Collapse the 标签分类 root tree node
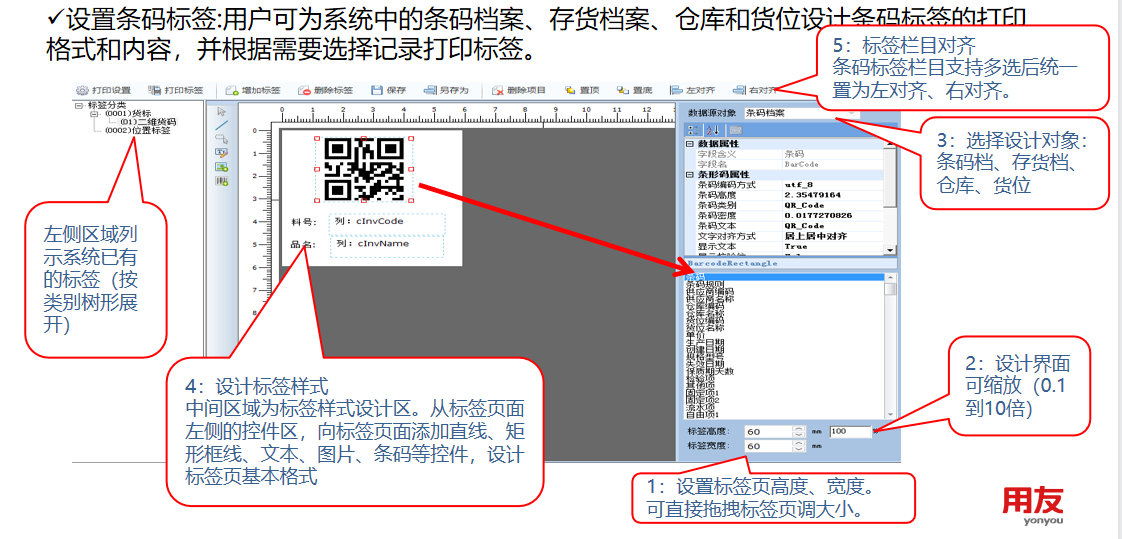The width and height of the screenshot is (1122, 539). coord(78,105)
